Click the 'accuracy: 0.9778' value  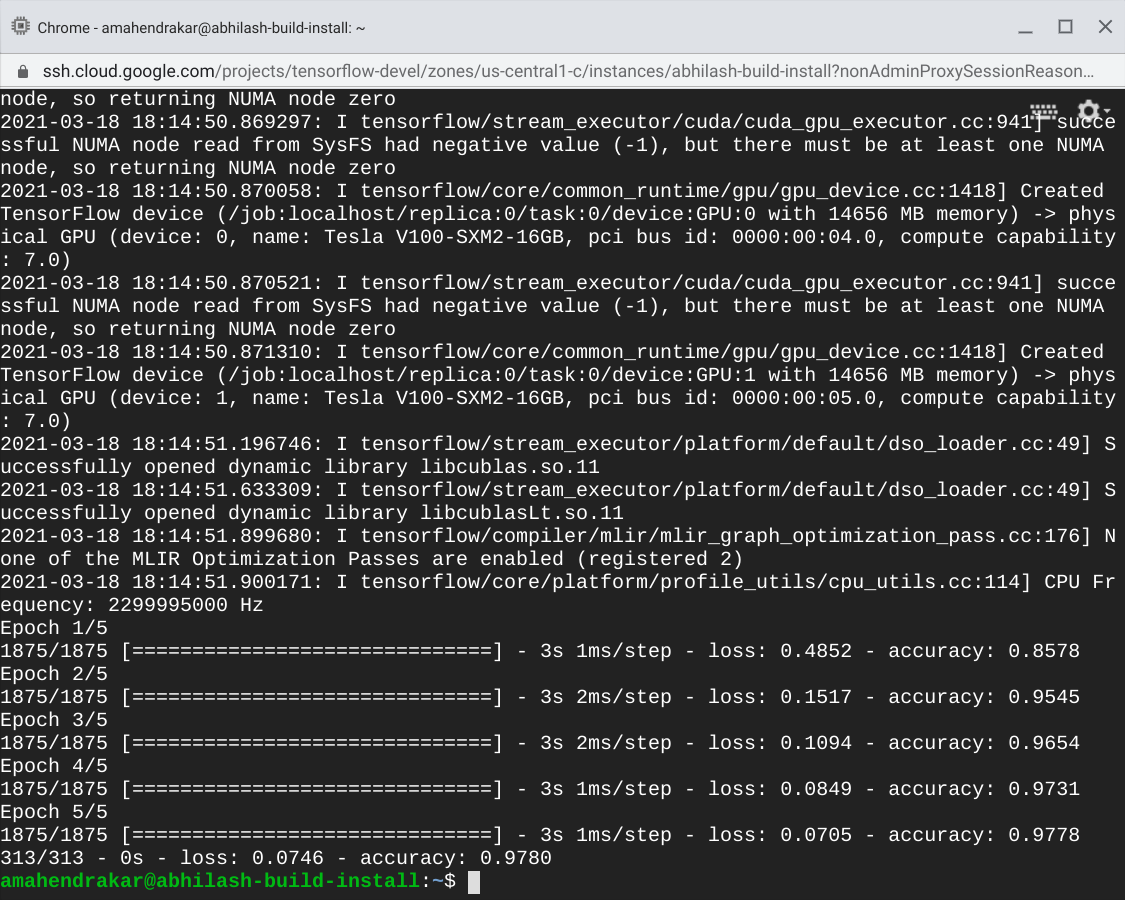pos(984,835)
